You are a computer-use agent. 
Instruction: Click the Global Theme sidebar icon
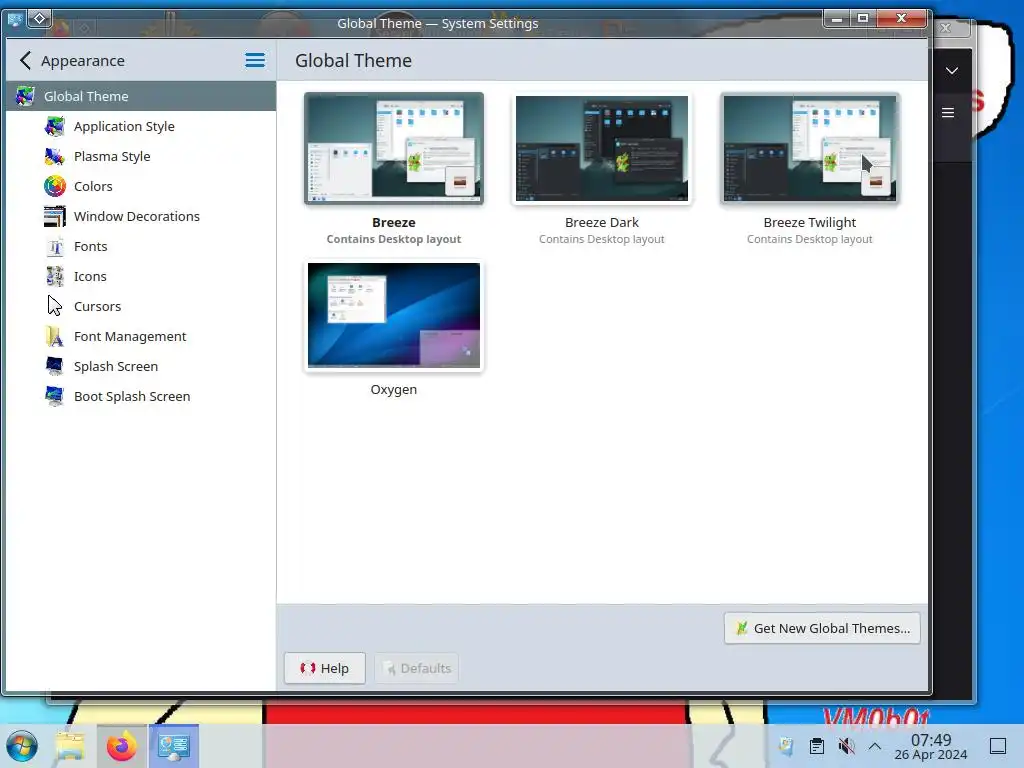pos(25,96)
